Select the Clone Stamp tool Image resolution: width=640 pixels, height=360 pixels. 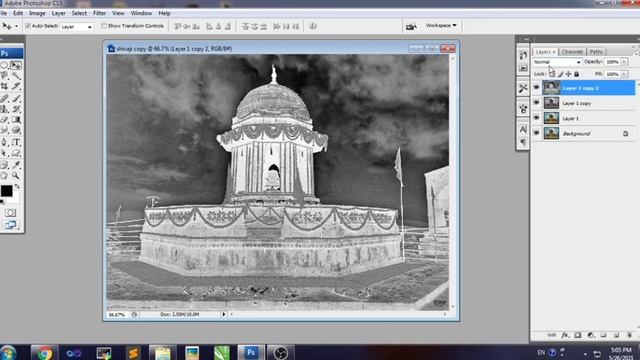tap(4, 109)
